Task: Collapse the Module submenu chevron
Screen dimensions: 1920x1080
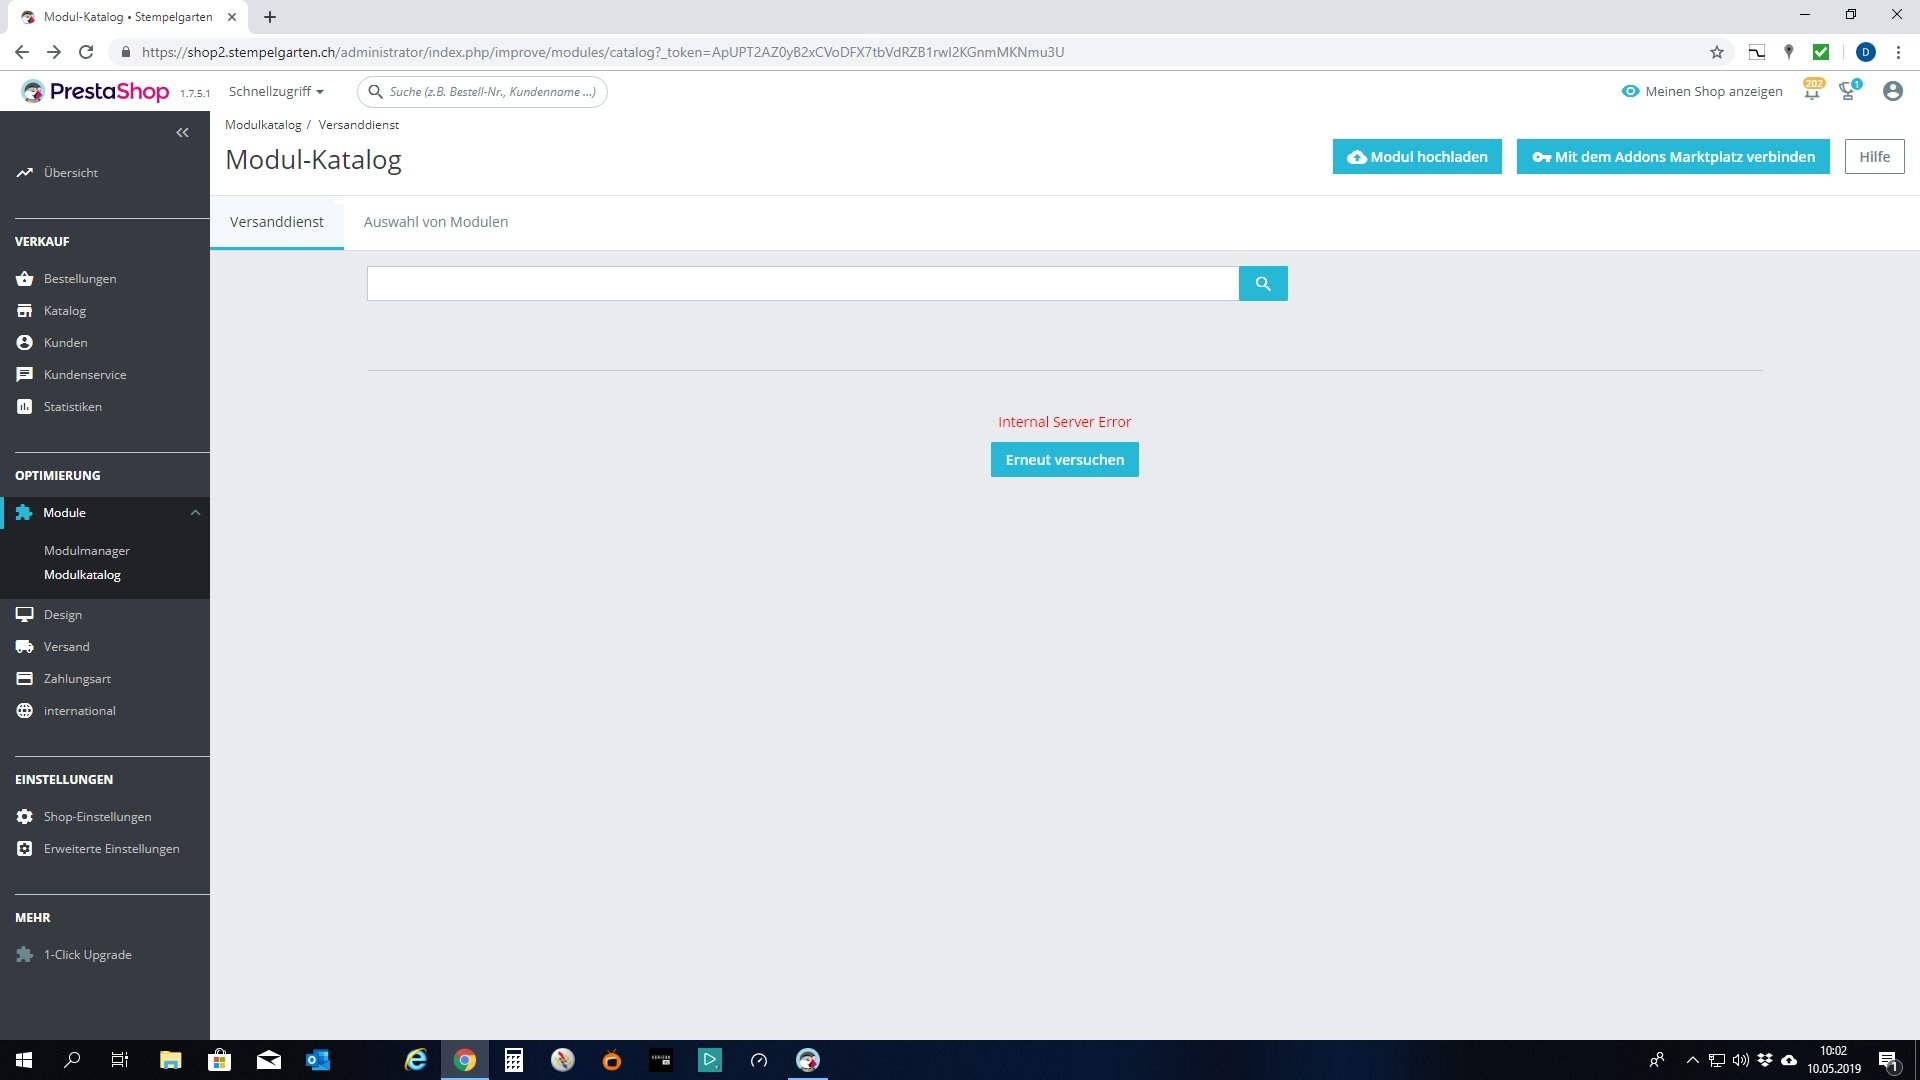Action: pos(195,513)
